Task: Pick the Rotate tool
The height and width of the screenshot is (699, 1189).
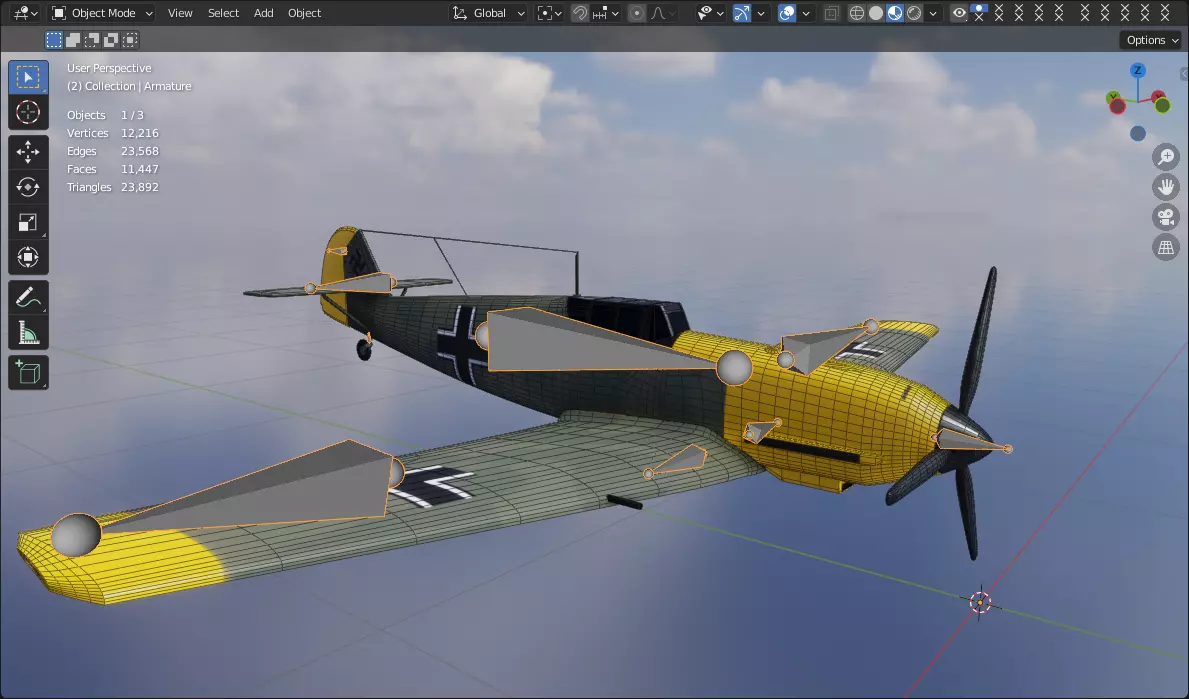Action: point(28,187)
